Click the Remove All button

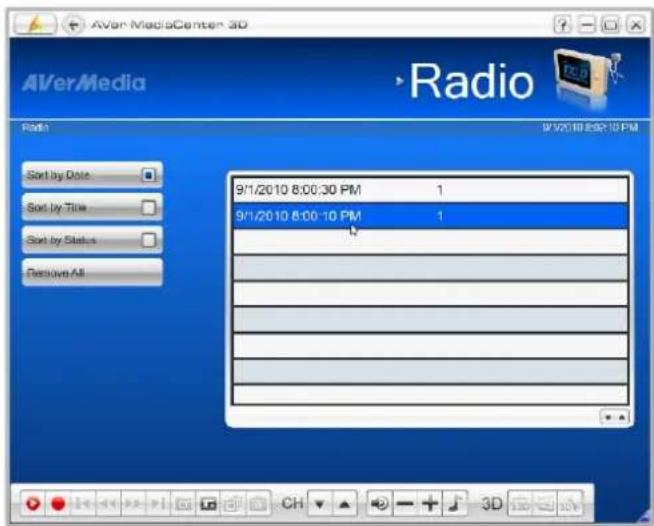click(92, 273)
